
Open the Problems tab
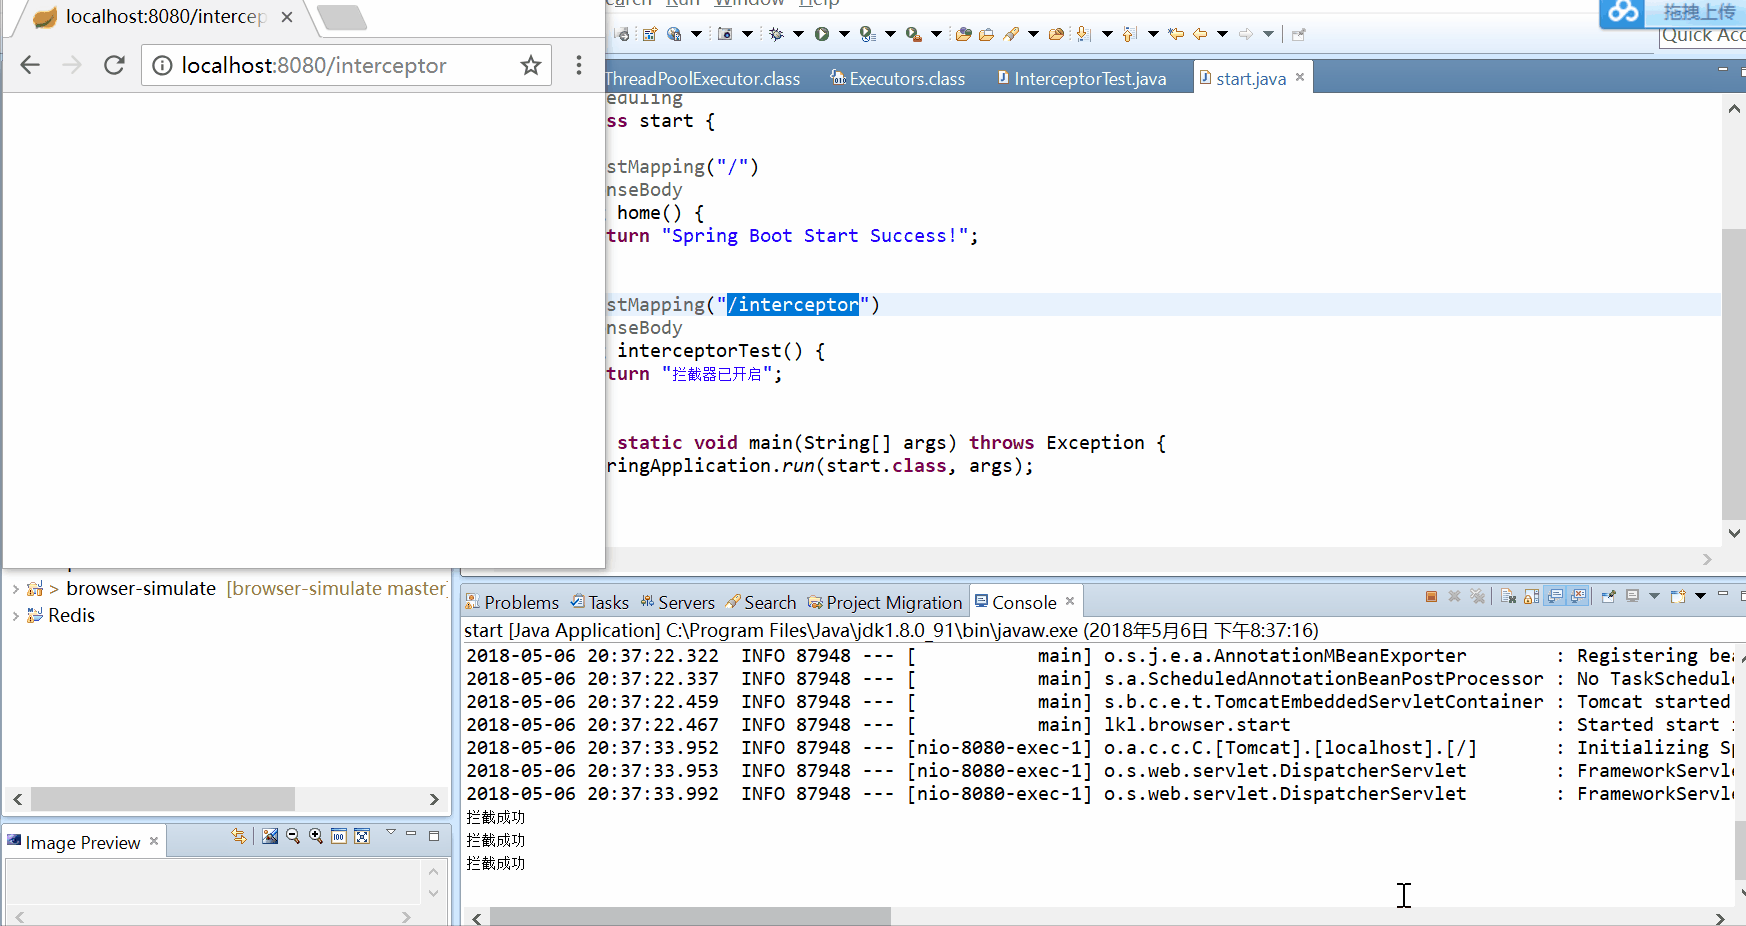[x=520, y=602]
